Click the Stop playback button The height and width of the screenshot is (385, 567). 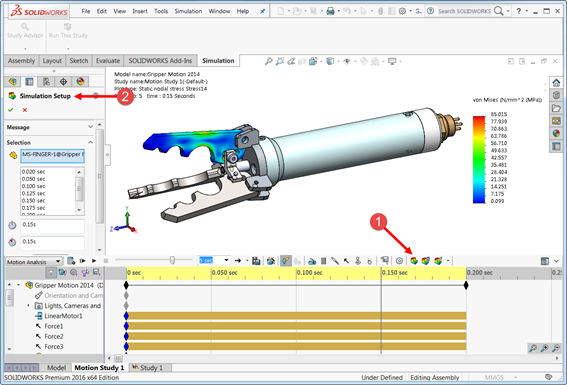pos(106,261)
